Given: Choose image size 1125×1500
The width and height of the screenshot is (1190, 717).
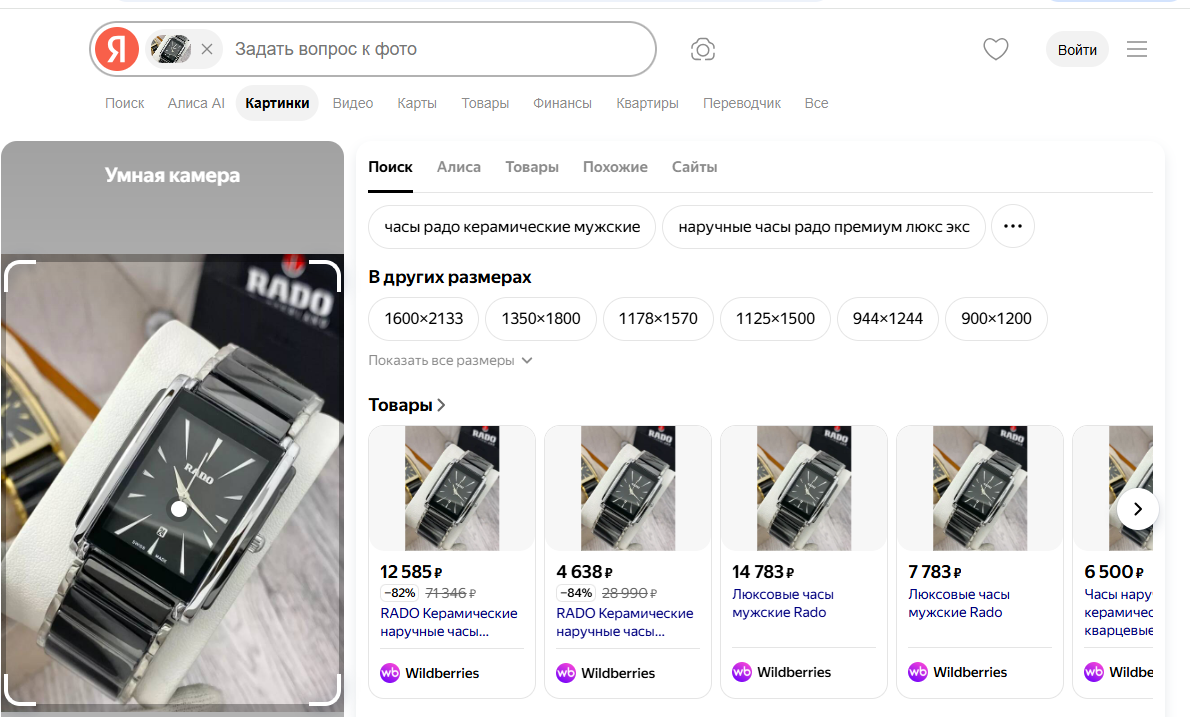Looking at the screenshot, I should coord(775,319).
